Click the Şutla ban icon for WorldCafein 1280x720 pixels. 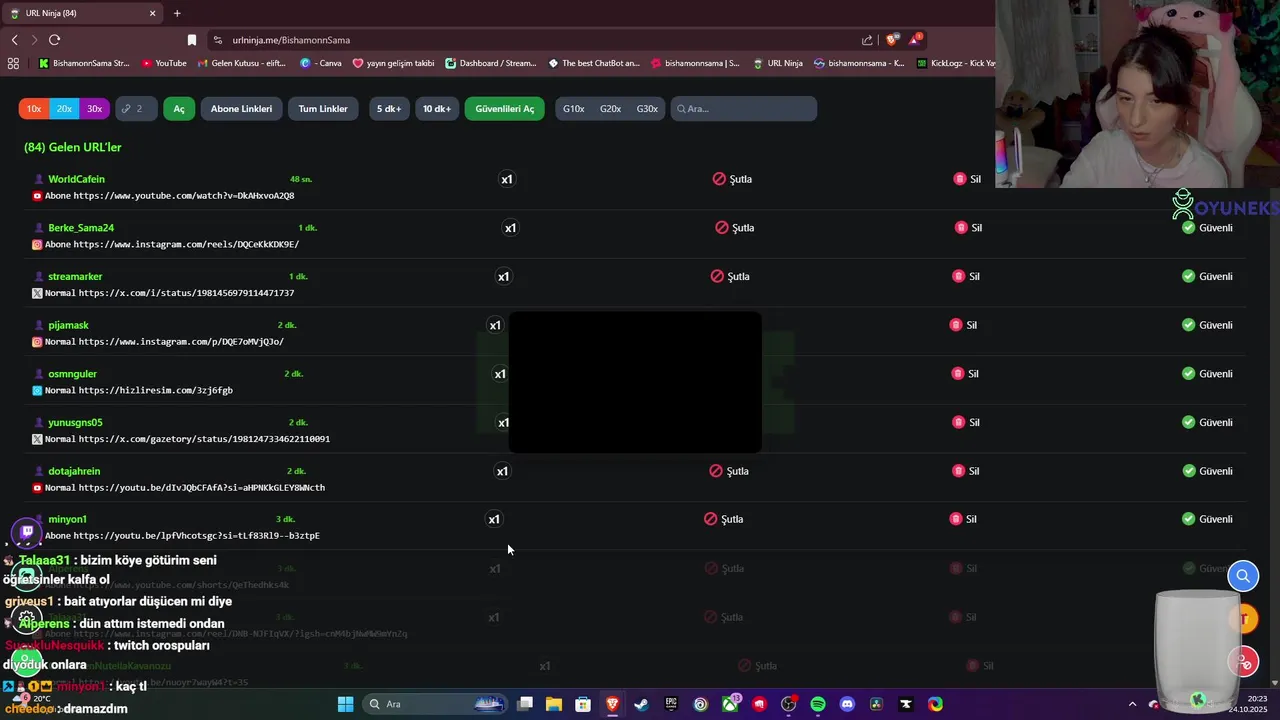719,179
